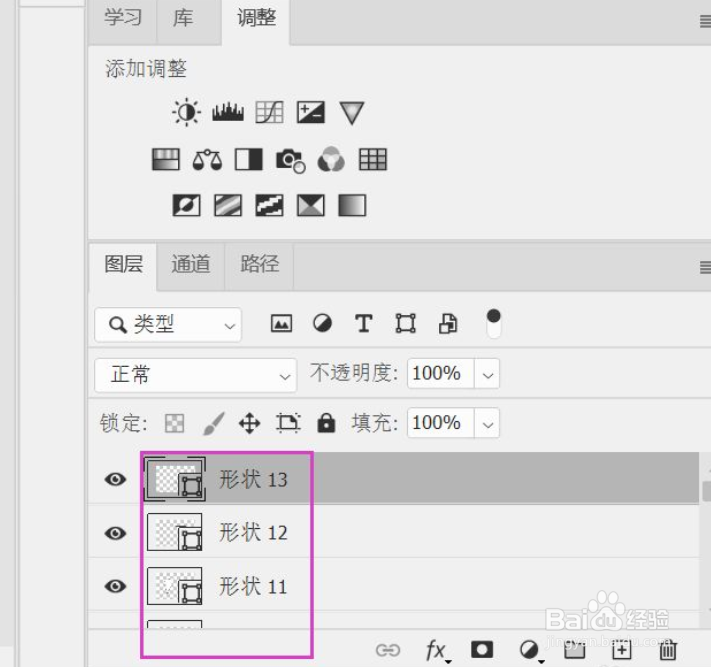This screenshot has width=711, height=667.
Task: Add a Vibrance adjustment
Action: (x=352, y=112)
